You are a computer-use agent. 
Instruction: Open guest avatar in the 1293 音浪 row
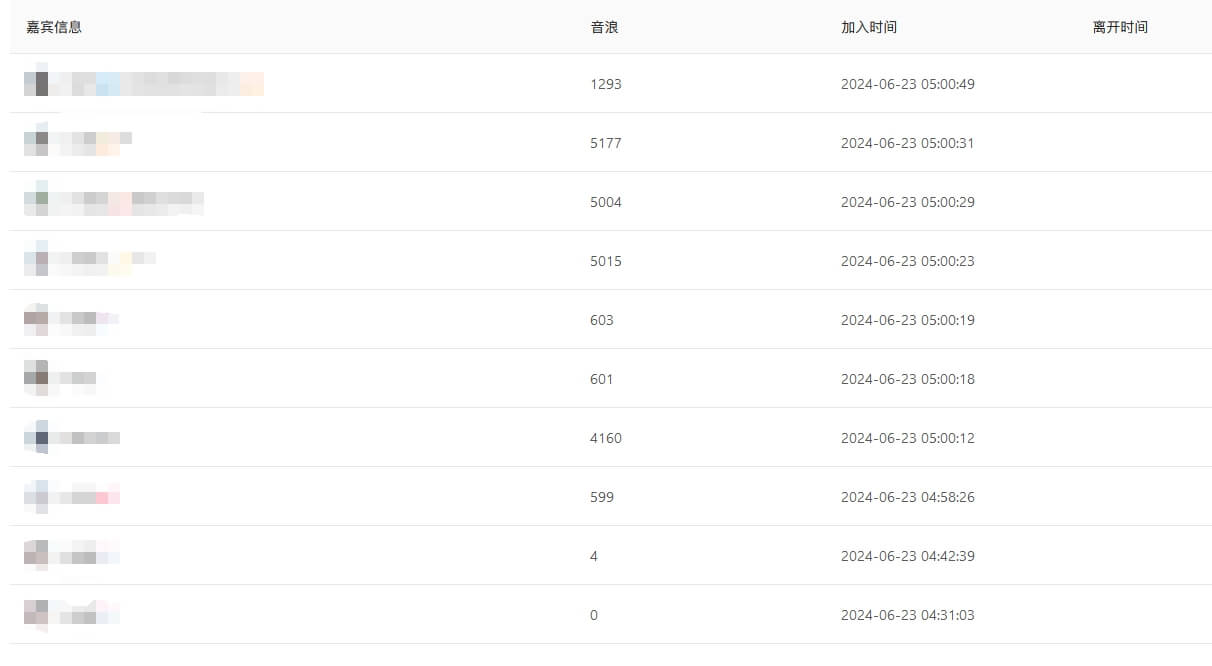point(36,84)
